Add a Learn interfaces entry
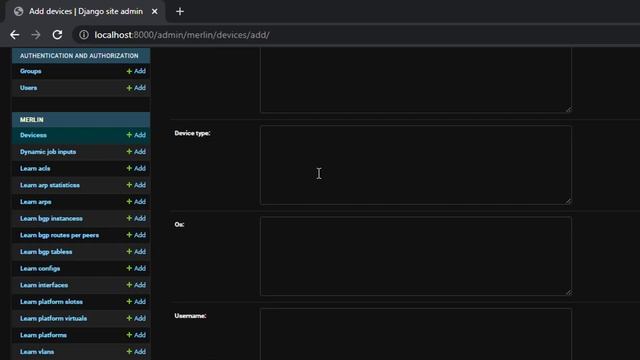 click(136, 285)
